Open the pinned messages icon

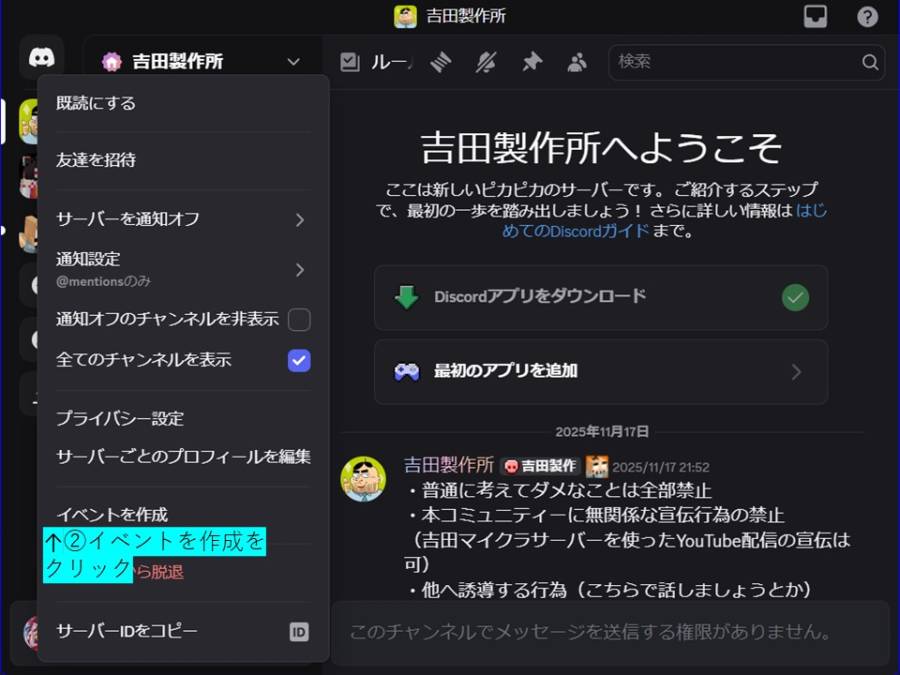click(x=532, y=61)
